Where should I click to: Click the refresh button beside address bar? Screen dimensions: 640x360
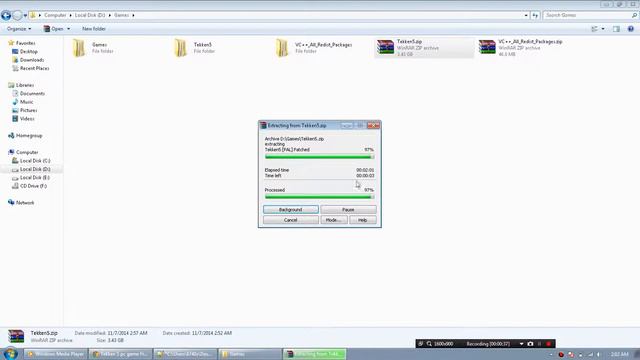[x=535, y=15]
